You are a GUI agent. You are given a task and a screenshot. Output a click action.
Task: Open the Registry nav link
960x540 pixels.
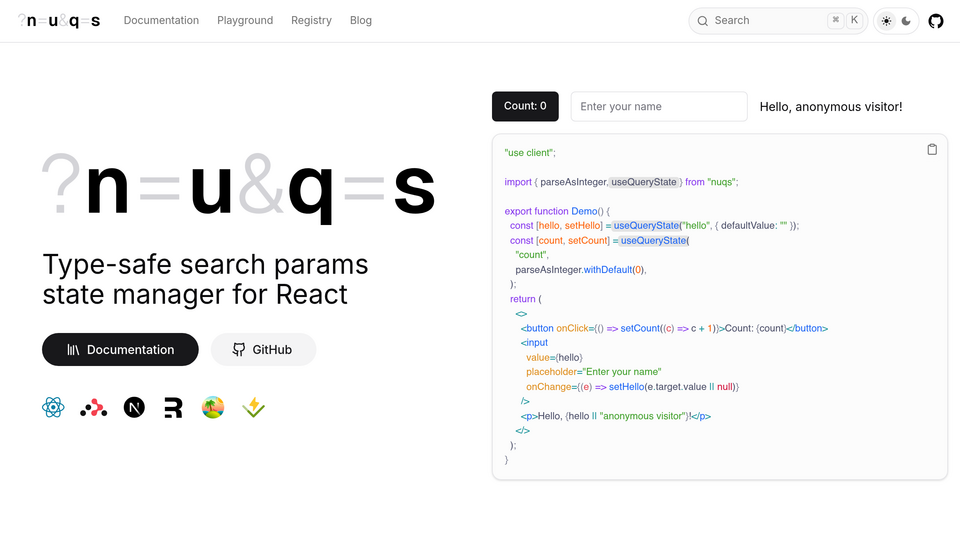[311, 20]
